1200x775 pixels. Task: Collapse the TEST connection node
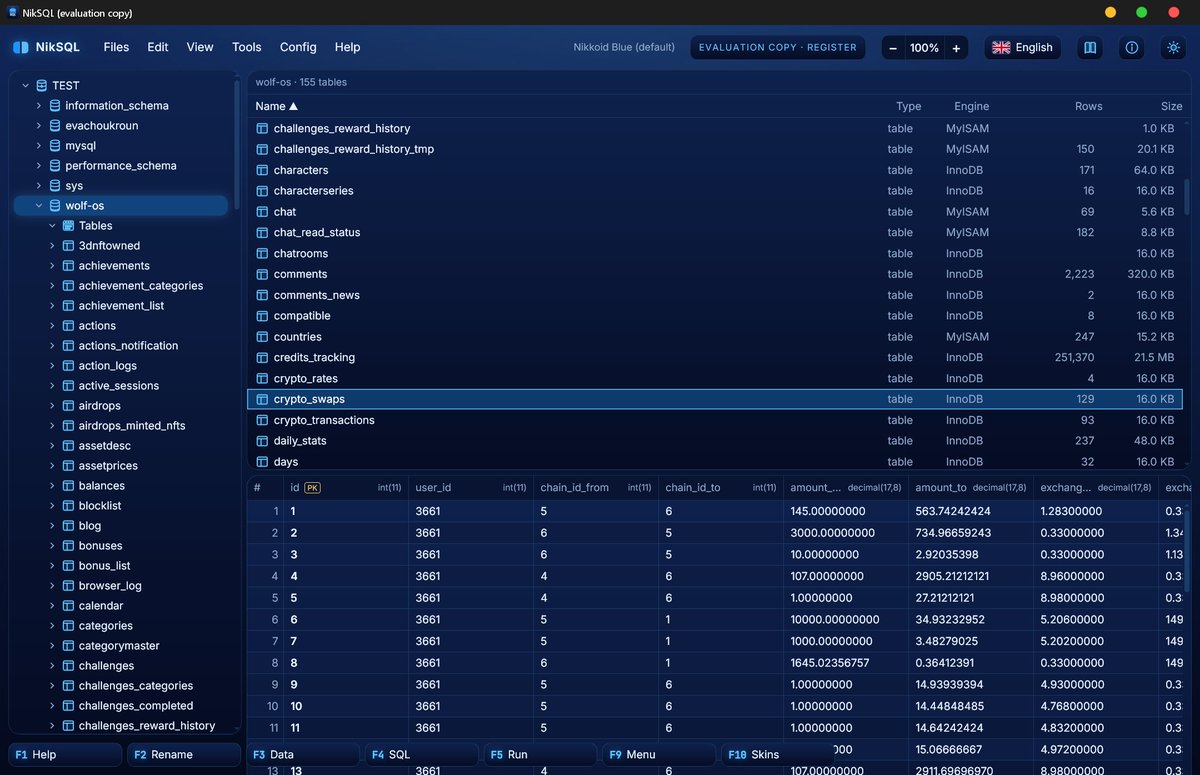pos(26,86)
